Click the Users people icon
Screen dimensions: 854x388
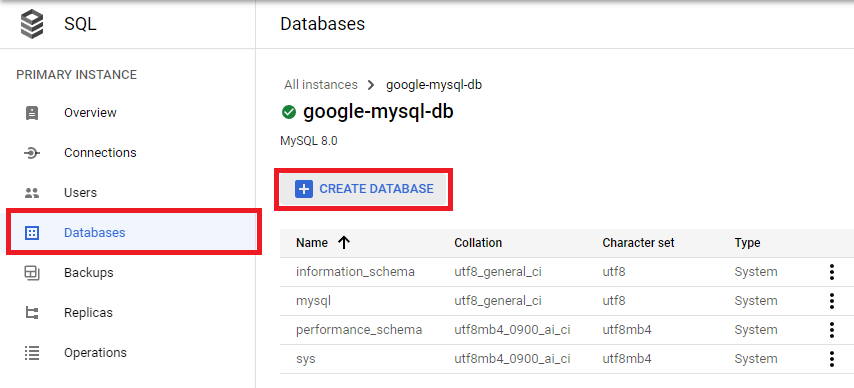point(32,192)
